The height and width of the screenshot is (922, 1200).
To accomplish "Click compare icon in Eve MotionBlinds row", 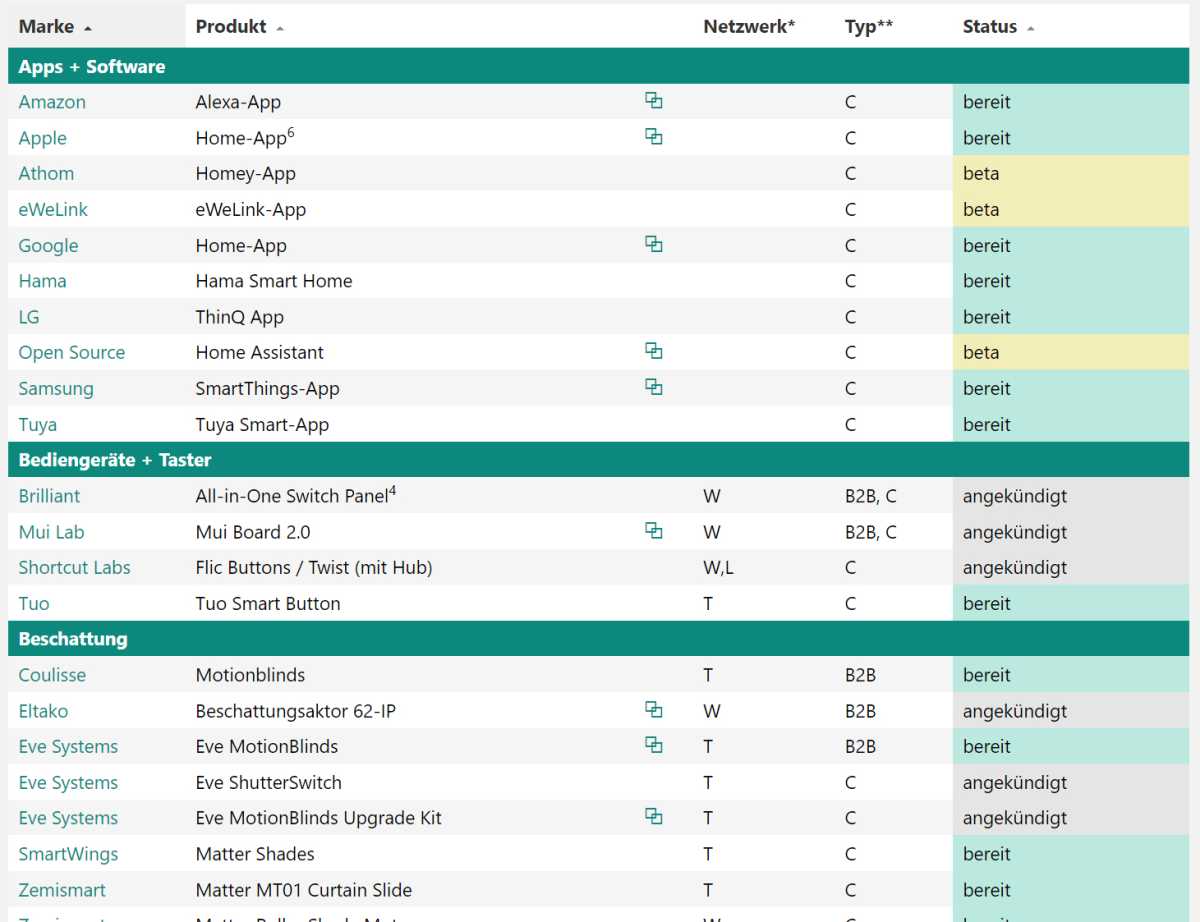I will click(654, 745).
